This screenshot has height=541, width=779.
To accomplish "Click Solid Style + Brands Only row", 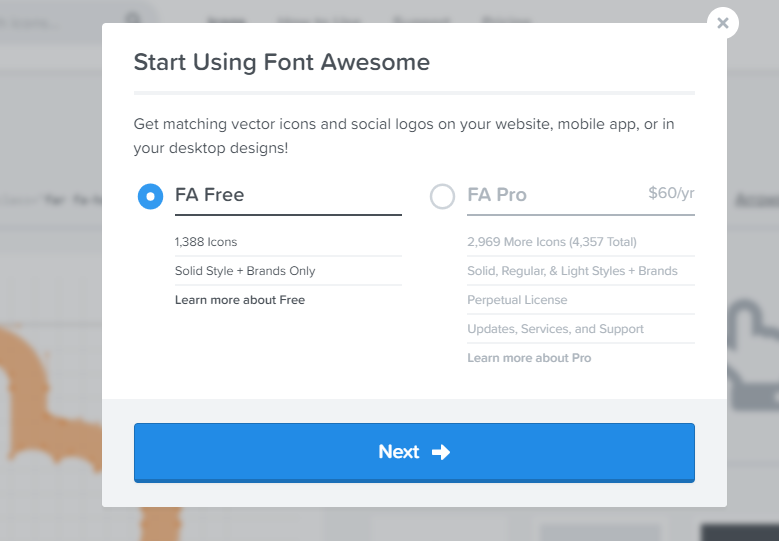I will (x=288, y=271).
